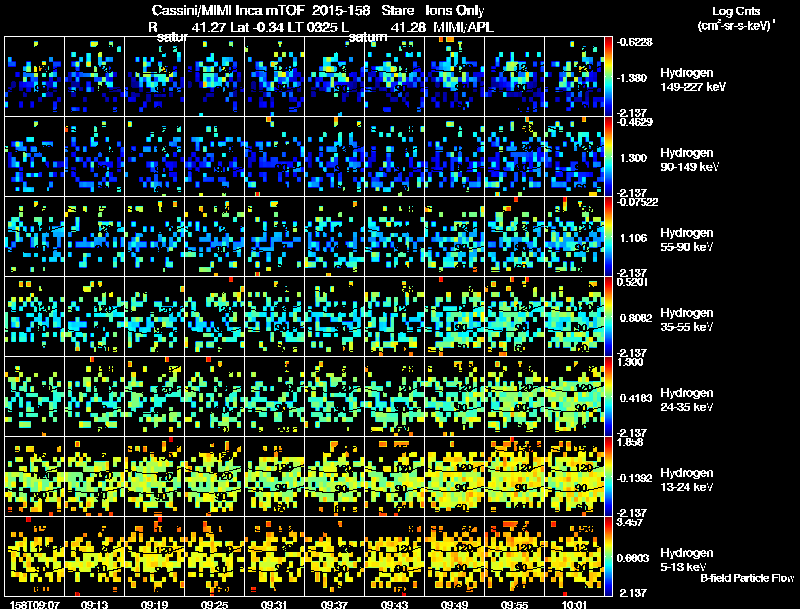Click the 09:55 time label
The width and height of the screenshot is (800, 609).
514,604
